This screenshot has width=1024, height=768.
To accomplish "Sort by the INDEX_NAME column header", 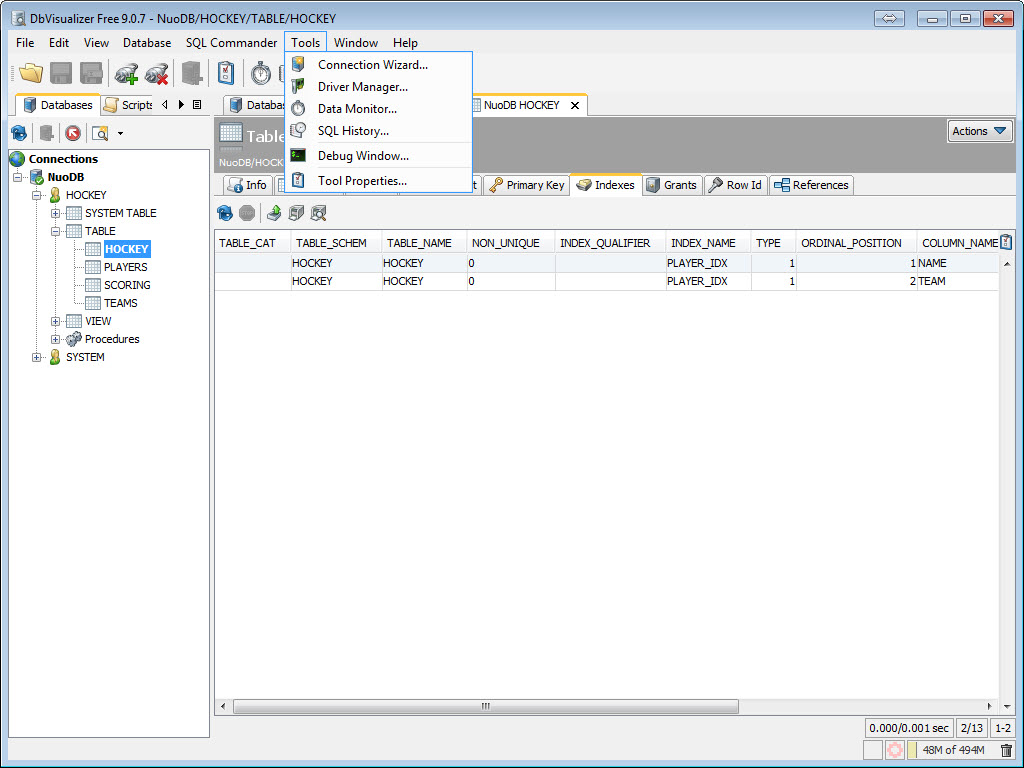I will (708, 243).
